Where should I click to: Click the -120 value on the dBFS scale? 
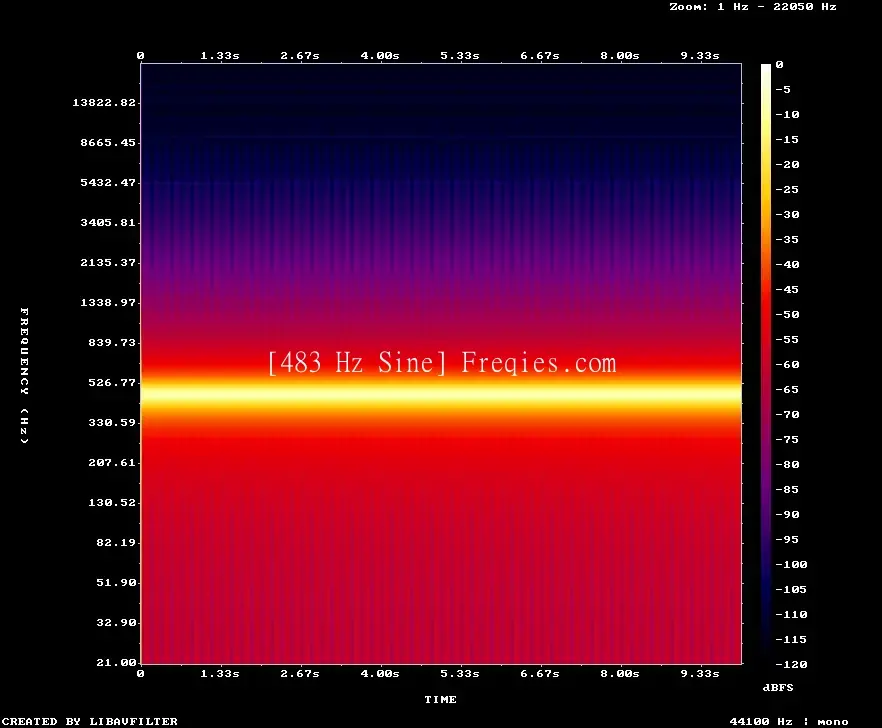(x=791, y=664)
